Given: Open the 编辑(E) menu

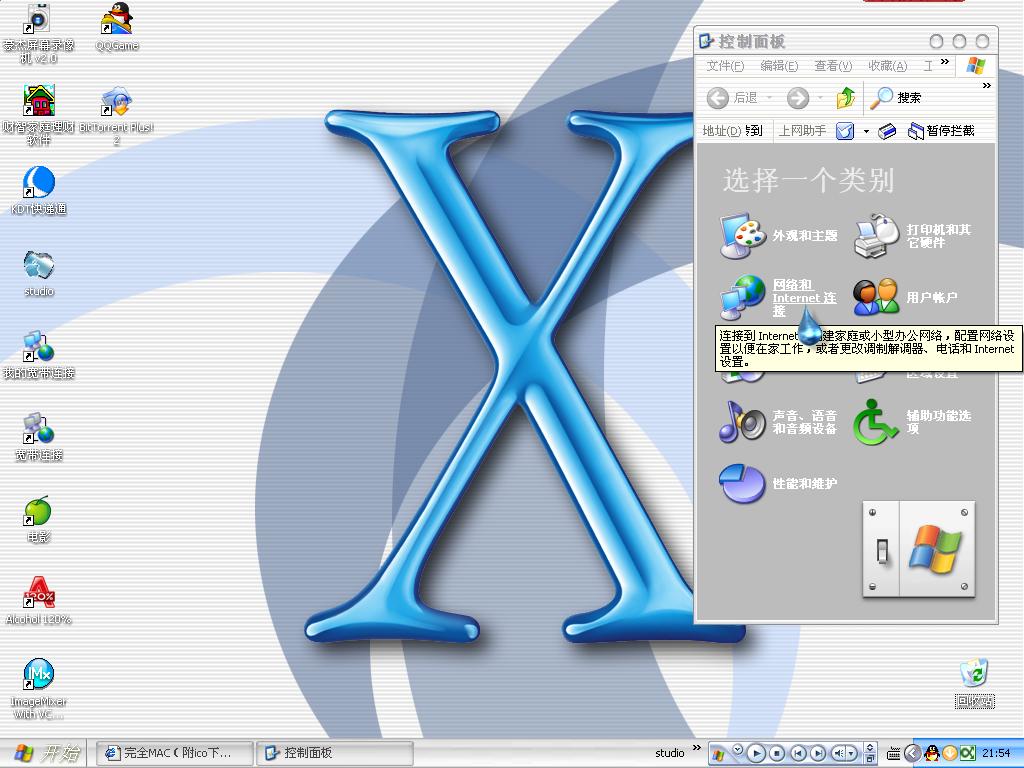Looking at the screenshot, I should (779, 66).
